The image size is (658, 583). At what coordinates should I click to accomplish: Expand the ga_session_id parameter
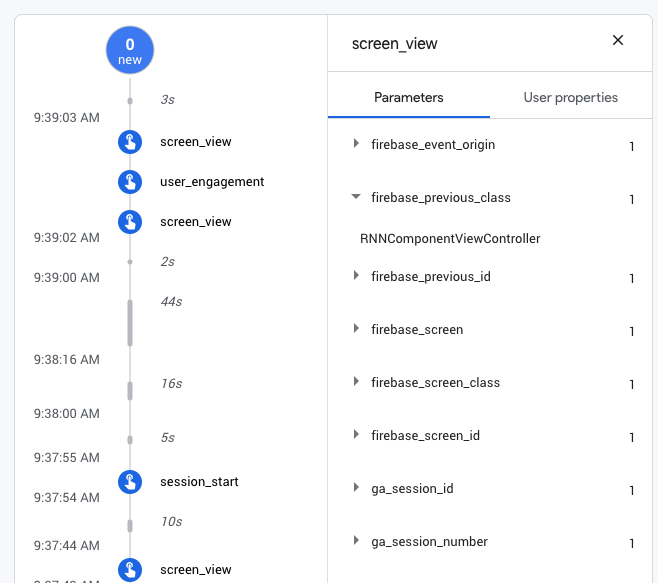pos(356,487)
